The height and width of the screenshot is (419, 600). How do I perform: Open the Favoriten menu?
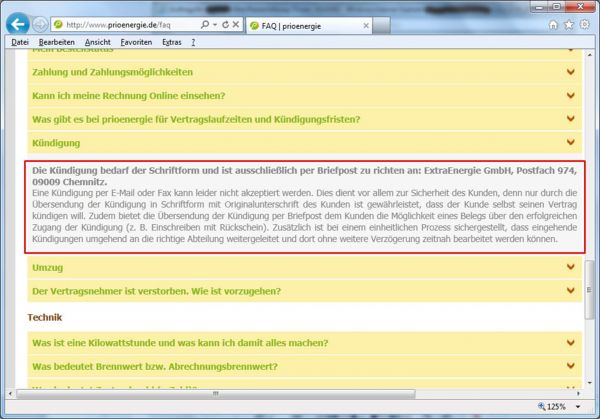click(136, 42)
